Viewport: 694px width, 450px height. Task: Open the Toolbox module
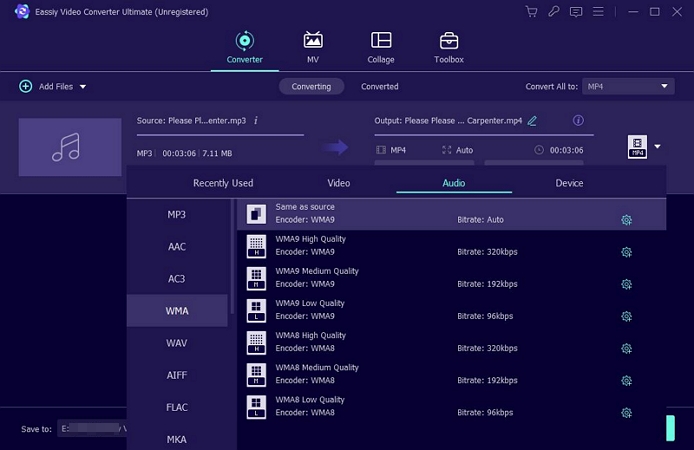(449, 48)
